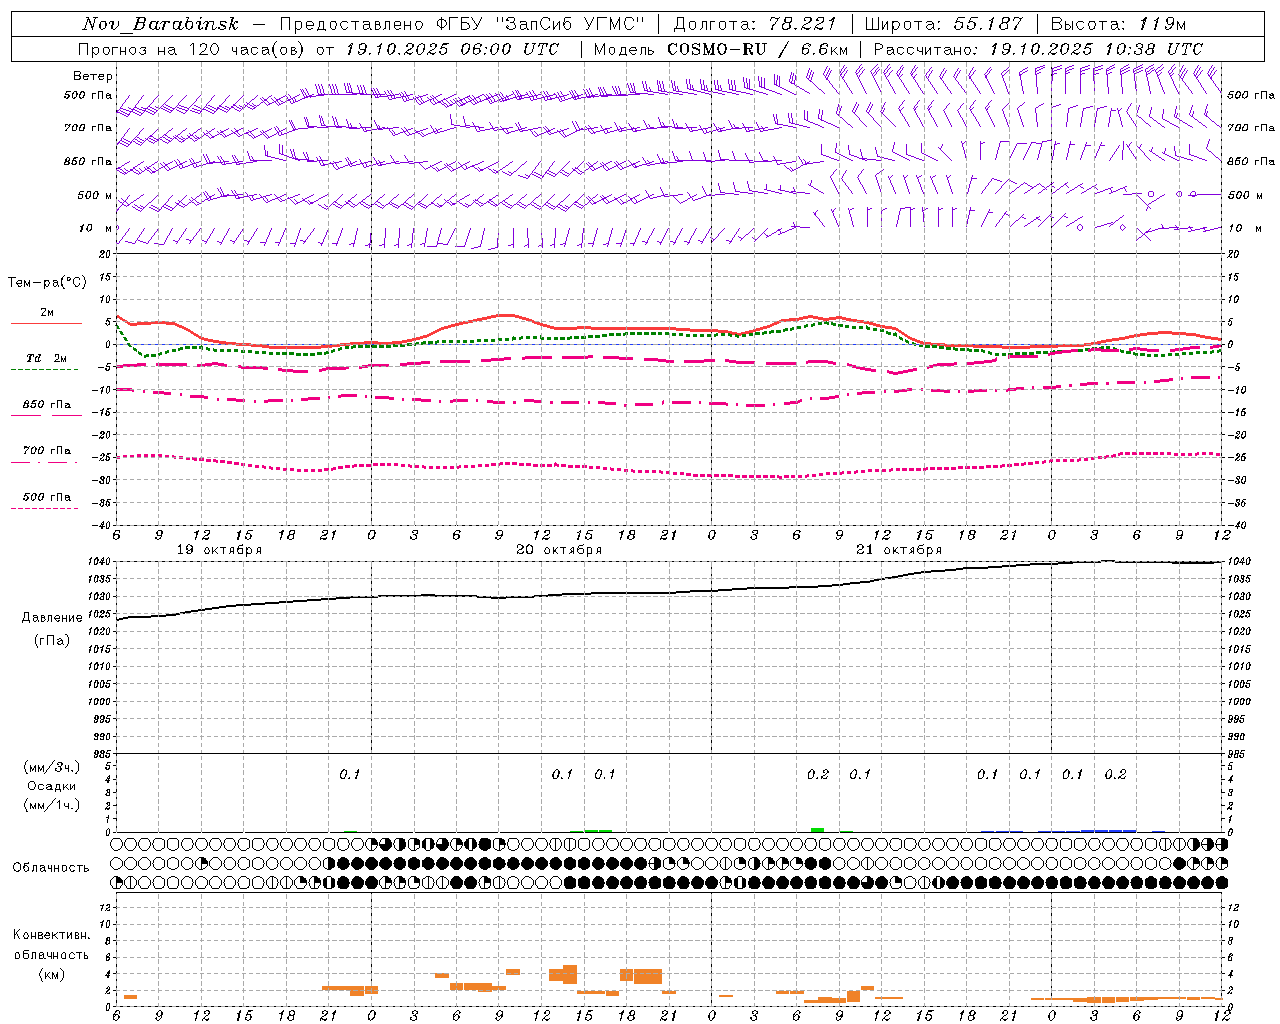Click the Ветер panel label
1280x1024 pixels.
tap(93, 76)
